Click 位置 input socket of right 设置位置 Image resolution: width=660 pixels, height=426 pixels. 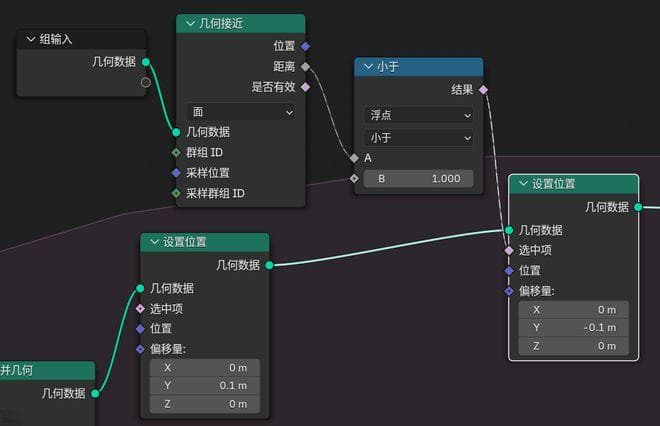pos(509,270)
